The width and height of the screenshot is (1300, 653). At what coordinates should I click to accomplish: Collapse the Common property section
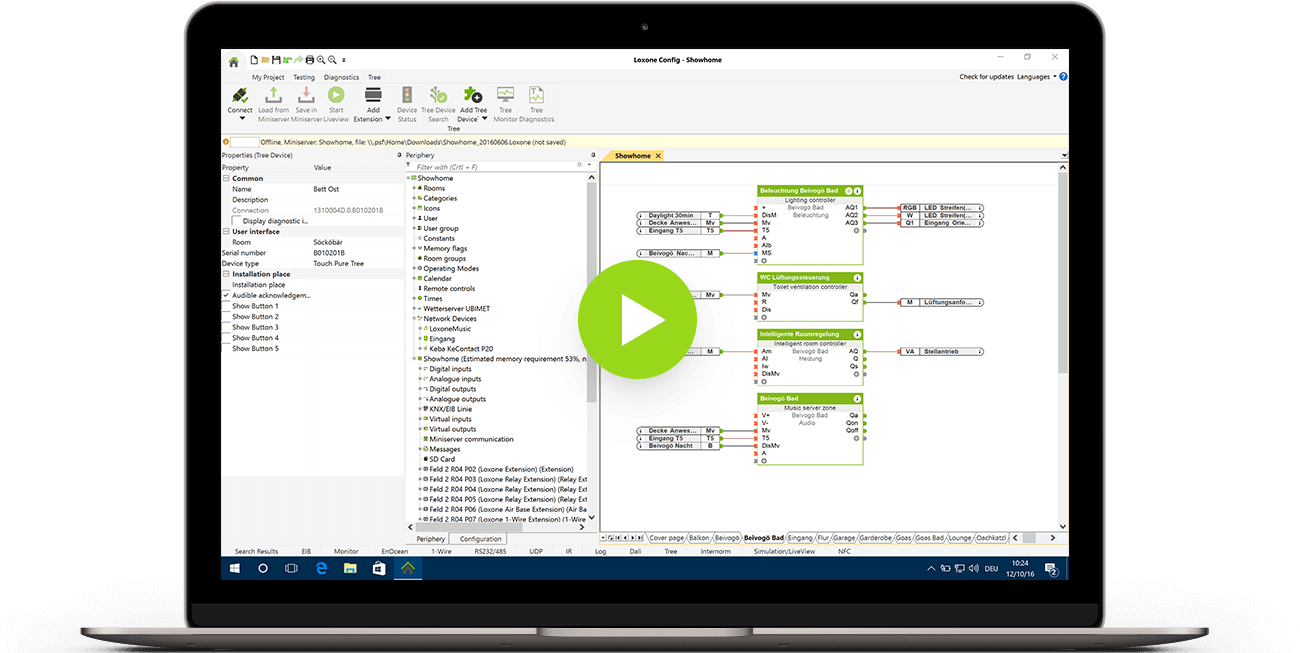click(x=226, y=178)
